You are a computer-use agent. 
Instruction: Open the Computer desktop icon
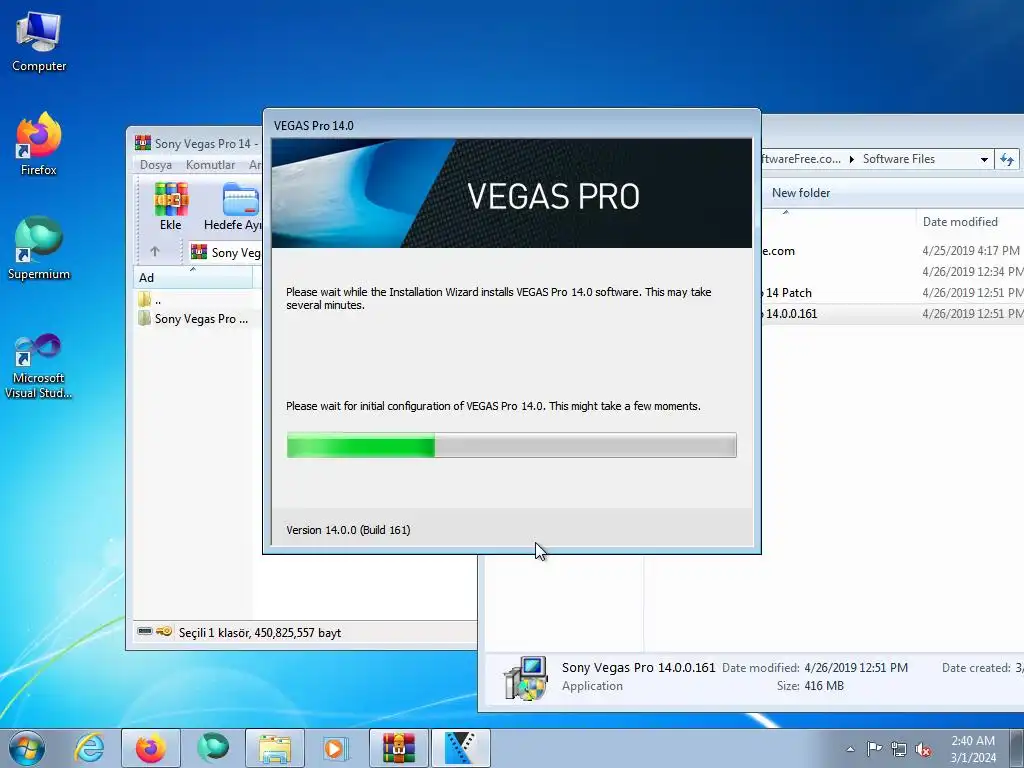pos(39,42)
